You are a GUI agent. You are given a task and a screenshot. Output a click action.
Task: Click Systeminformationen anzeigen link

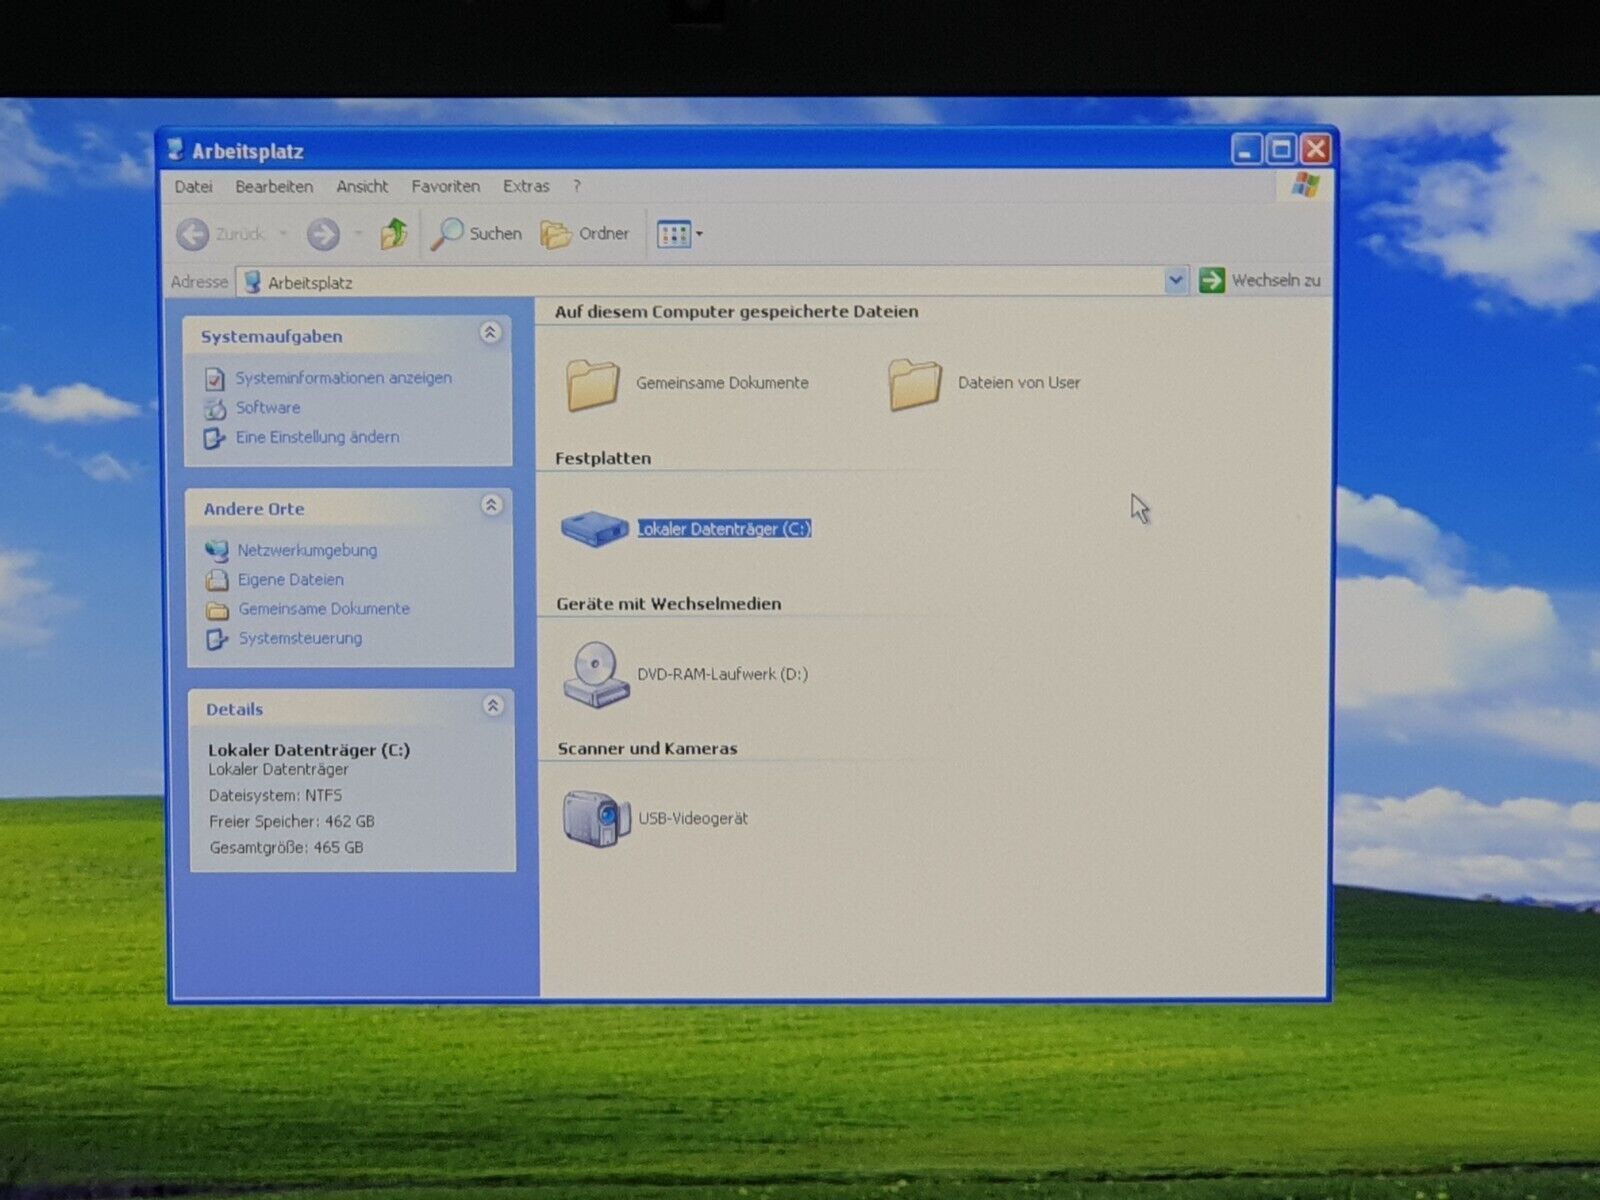pos(343,378)
